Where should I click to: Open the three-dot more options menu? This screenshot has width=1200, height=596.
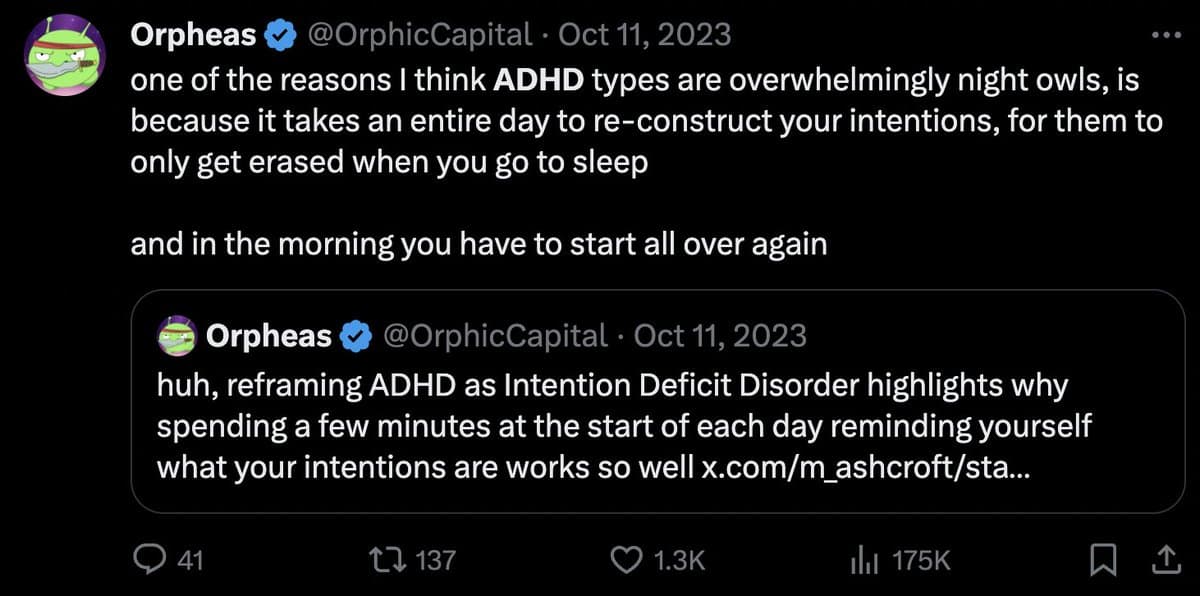(1166, 36)
